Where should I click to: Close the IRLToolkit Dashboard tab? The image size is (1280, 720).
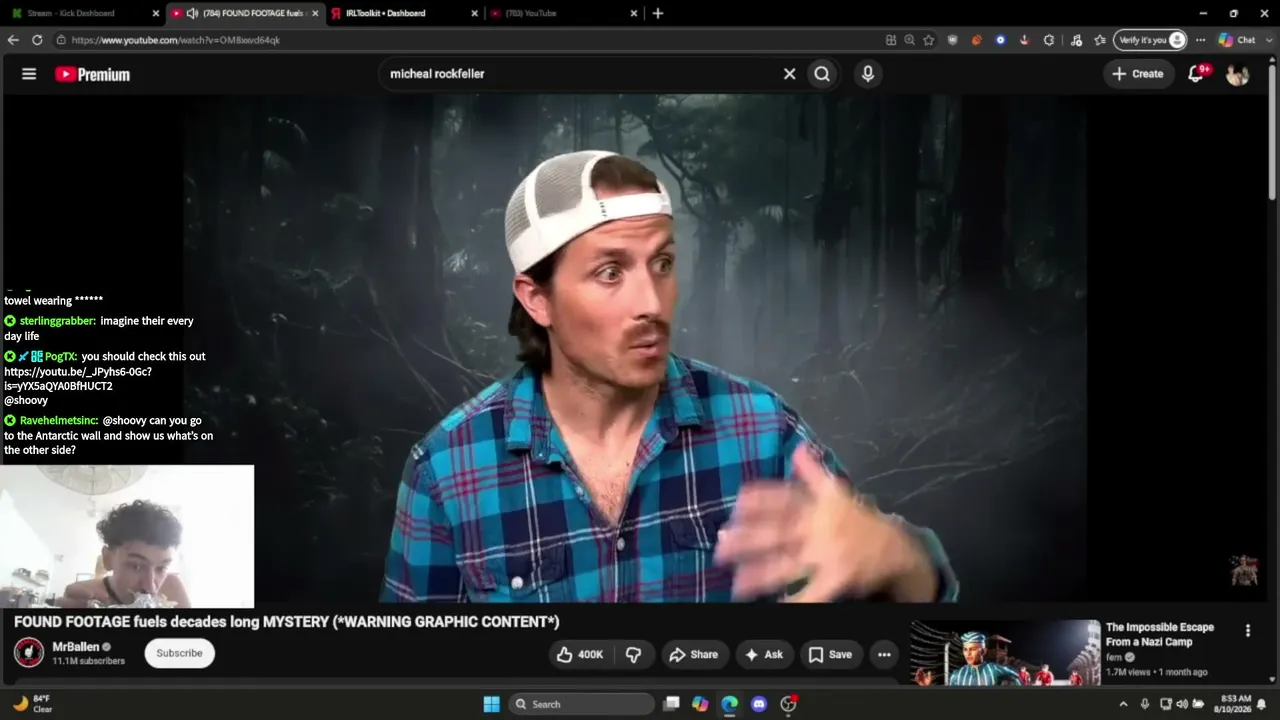[474, 13]
